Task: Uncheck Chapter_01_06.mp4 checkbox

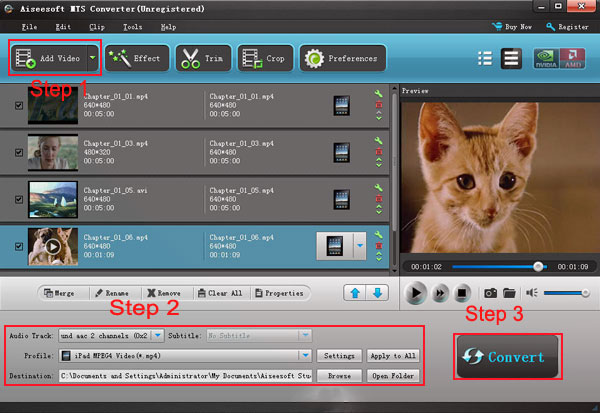Action: (19, 246)
